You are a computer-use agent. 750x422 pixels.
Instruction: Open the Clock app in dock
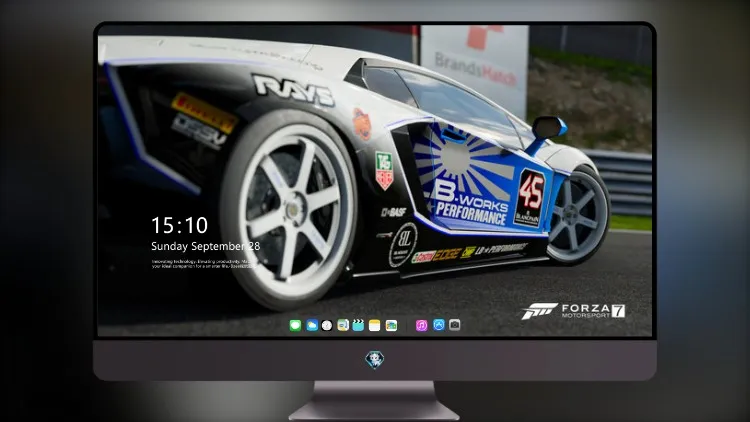[327, 325]
